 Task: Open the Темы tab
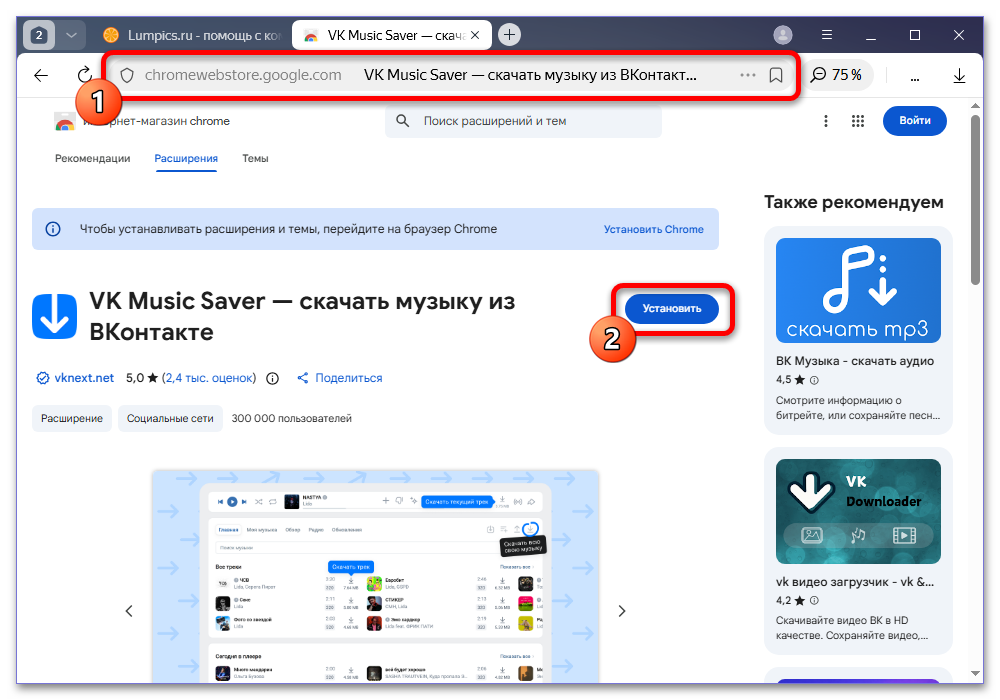point(255,159)
